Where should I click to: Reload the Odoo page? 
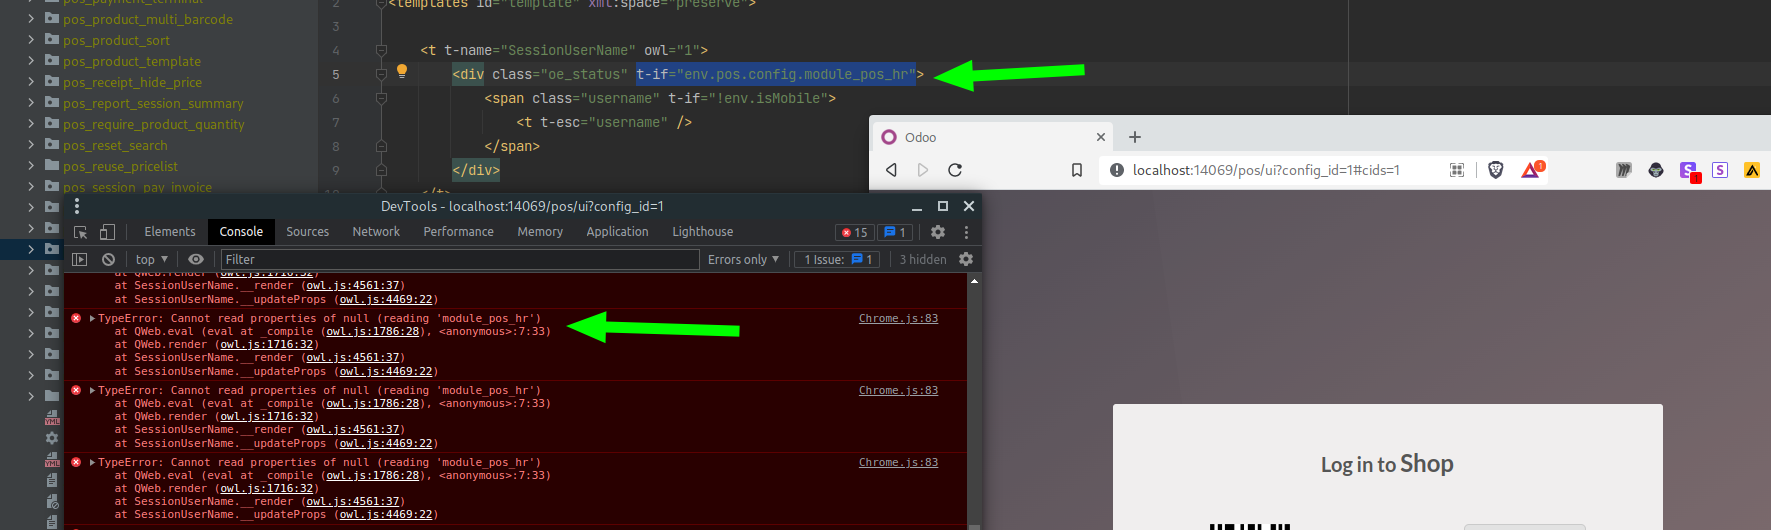[x=955, y=170]
